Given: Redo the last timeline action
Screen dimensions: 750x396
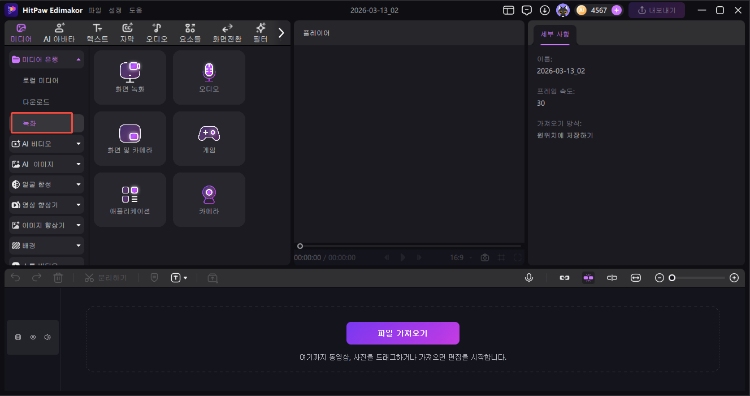Looking at the screenshot, I should (36, 278).
